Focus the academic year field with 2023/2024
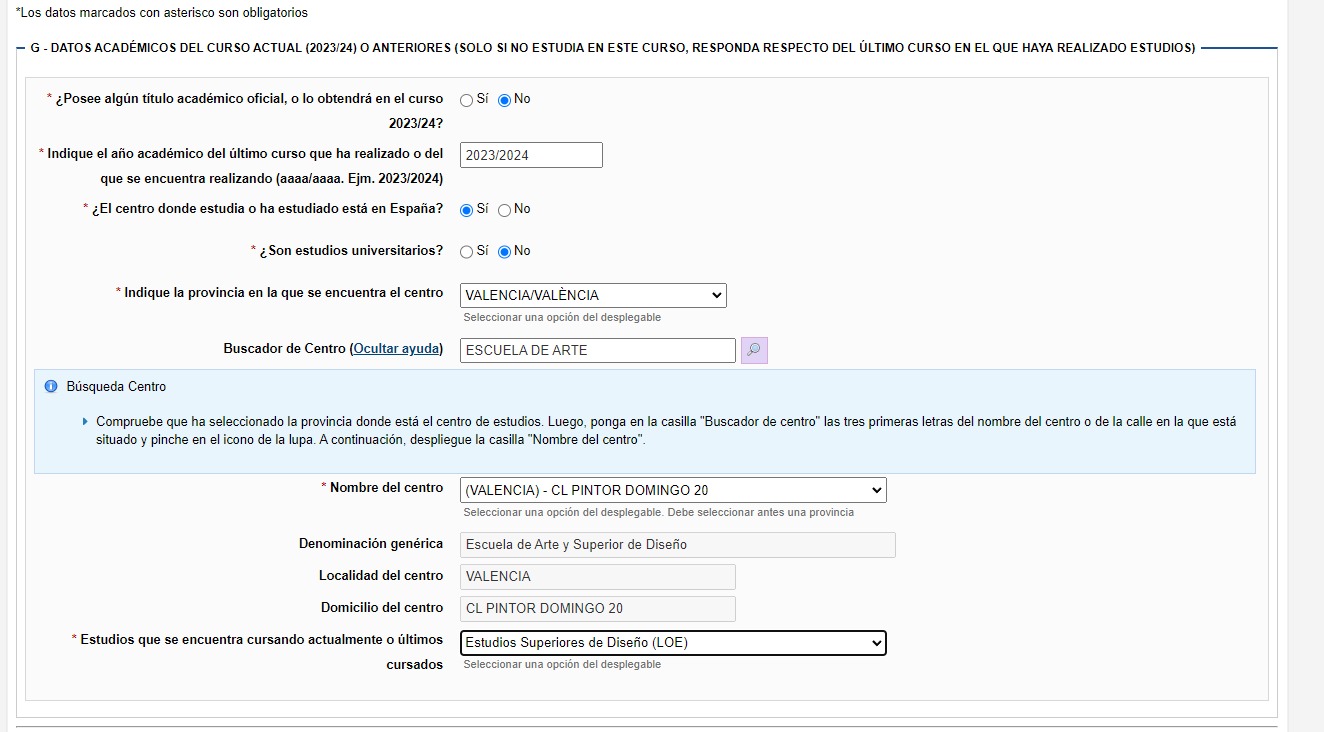The width and height of the screenshot is (1324, 732). 531,155
